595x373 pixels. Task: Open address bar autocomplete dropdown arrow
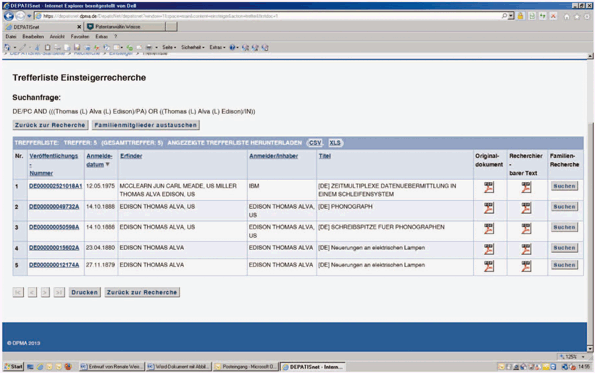pyautogui.click(x=511, y=16)
